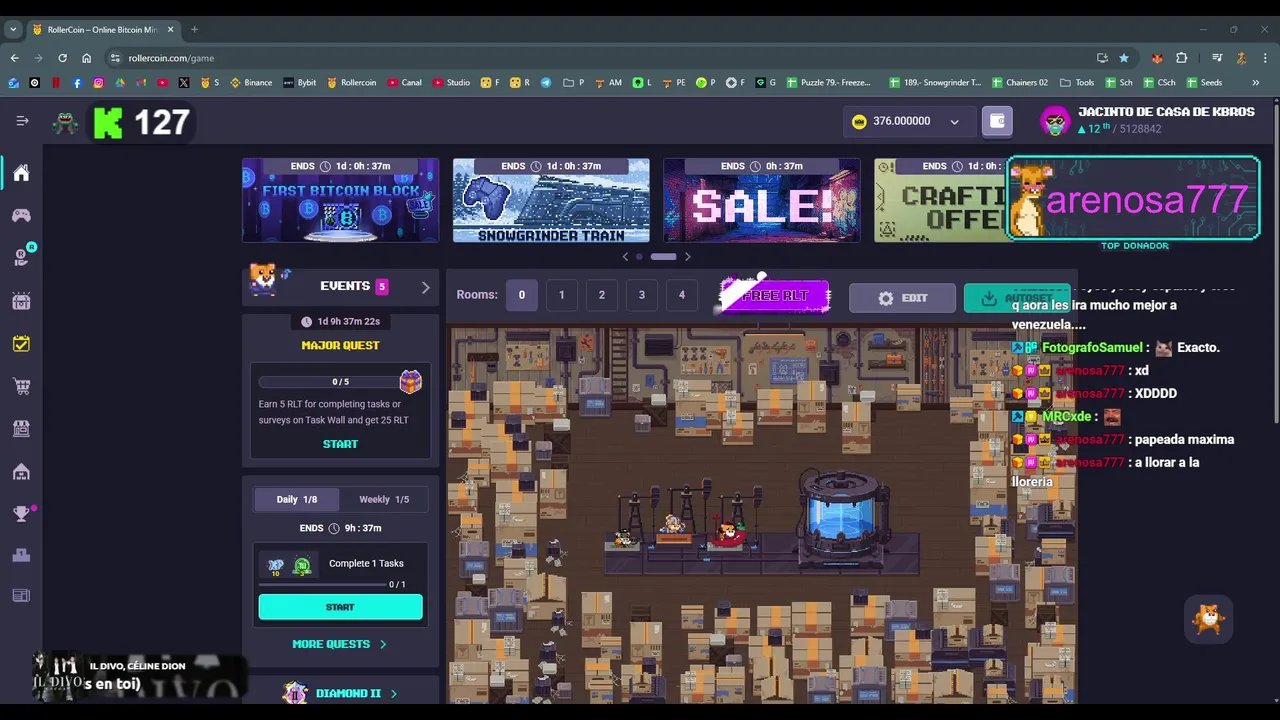The width and height of the screenshot is (1280, 720).
Task: Open the Rollercoin bookmark
Action: [x=351, y=83]
